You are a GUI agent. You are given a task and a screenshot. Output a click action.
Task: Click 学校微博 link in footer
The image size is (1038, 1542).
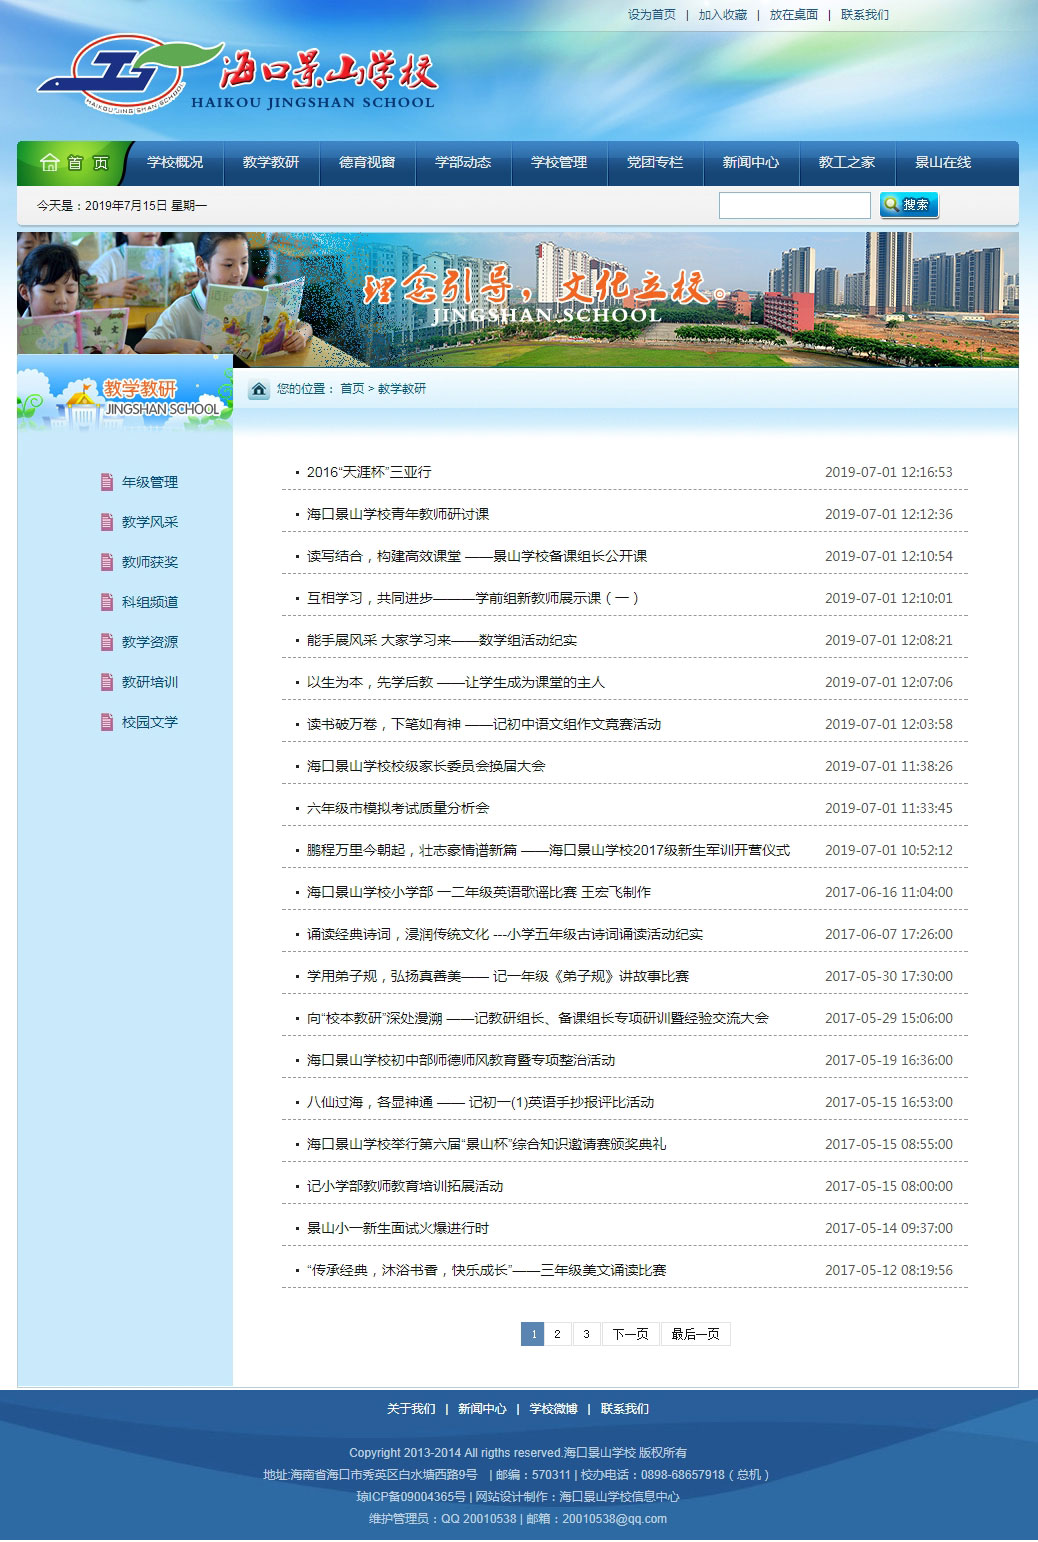coord(553,1409)
